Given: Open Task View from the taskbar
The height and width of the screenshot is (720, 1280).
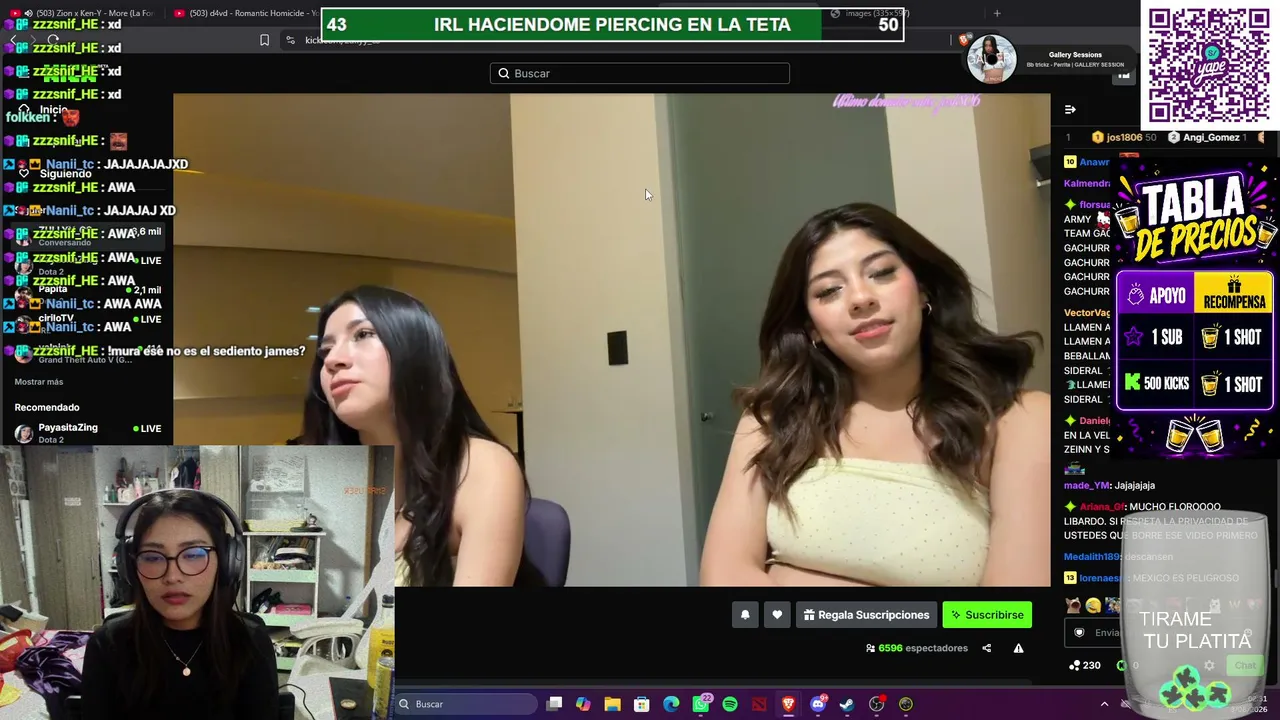Looking at the screenshot, I should tap(554, 704).
